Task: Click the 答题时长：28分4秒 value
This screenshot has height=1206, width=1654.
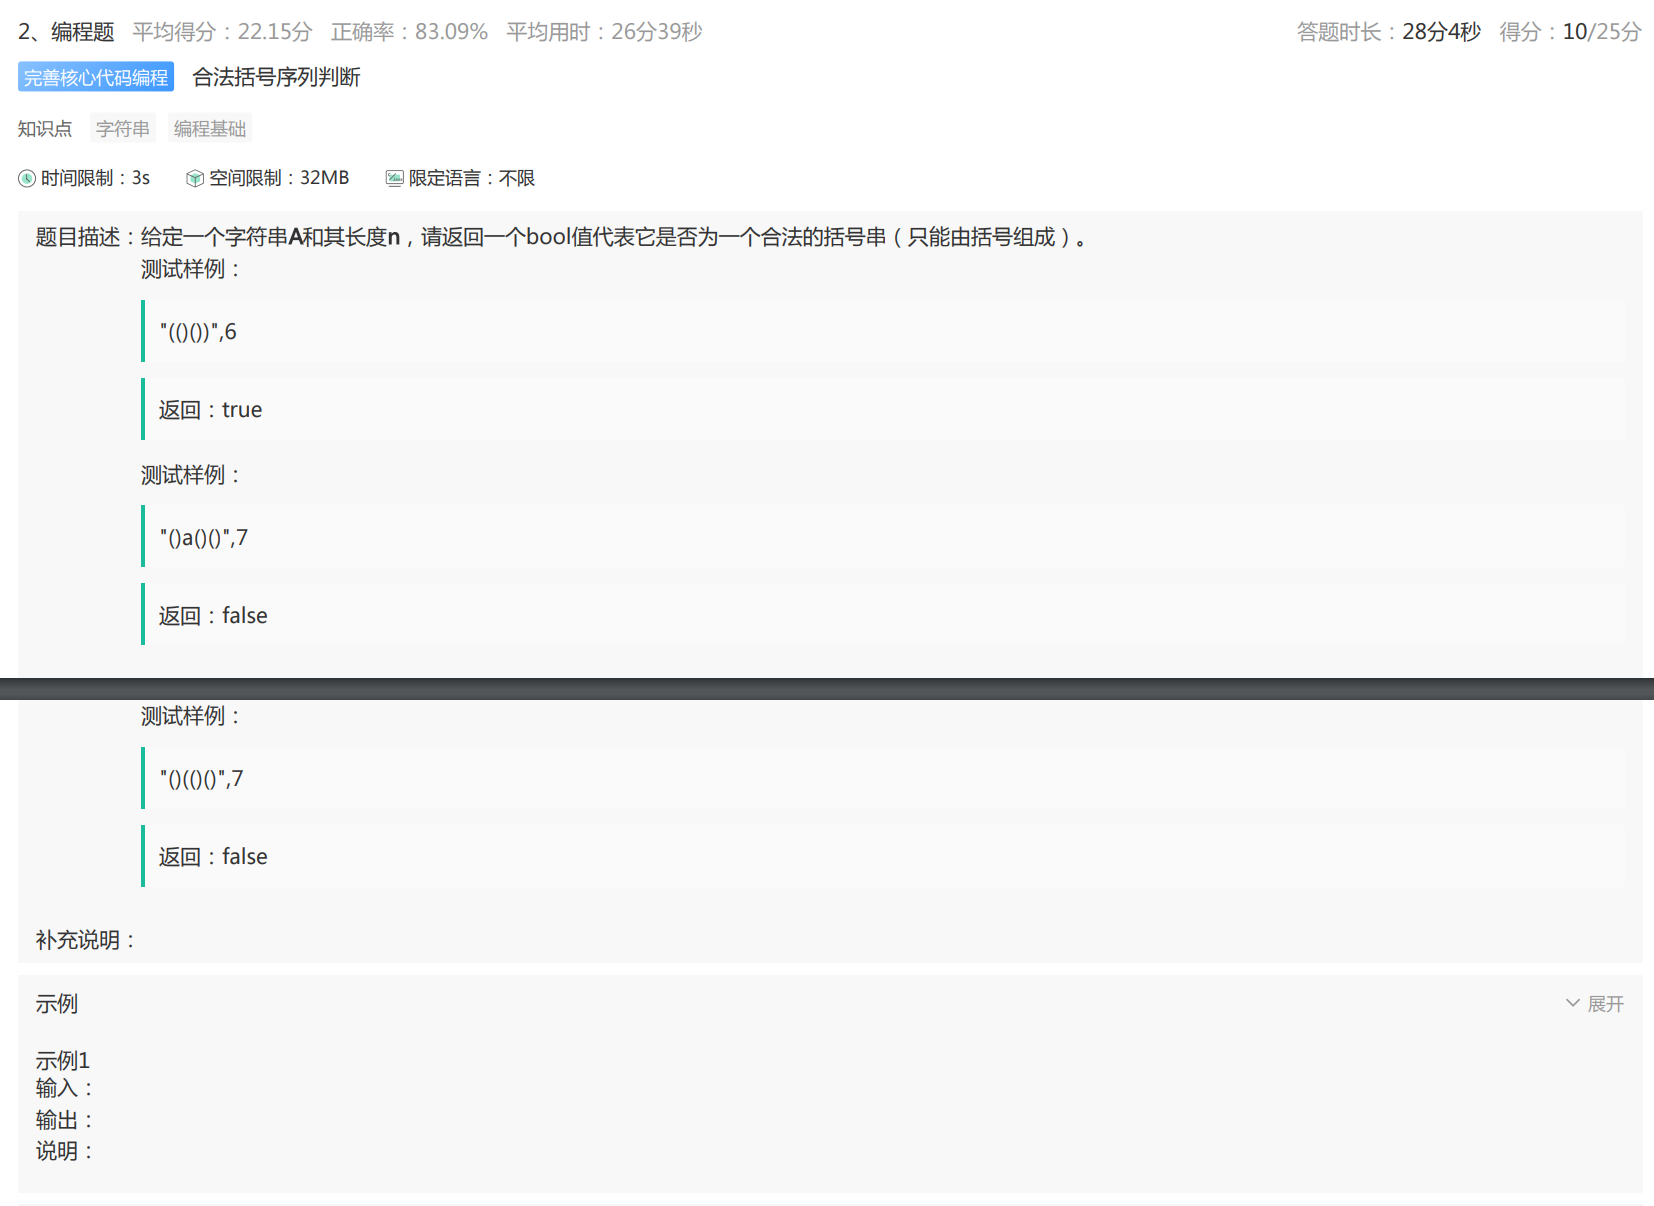Action: point(1388,32)
